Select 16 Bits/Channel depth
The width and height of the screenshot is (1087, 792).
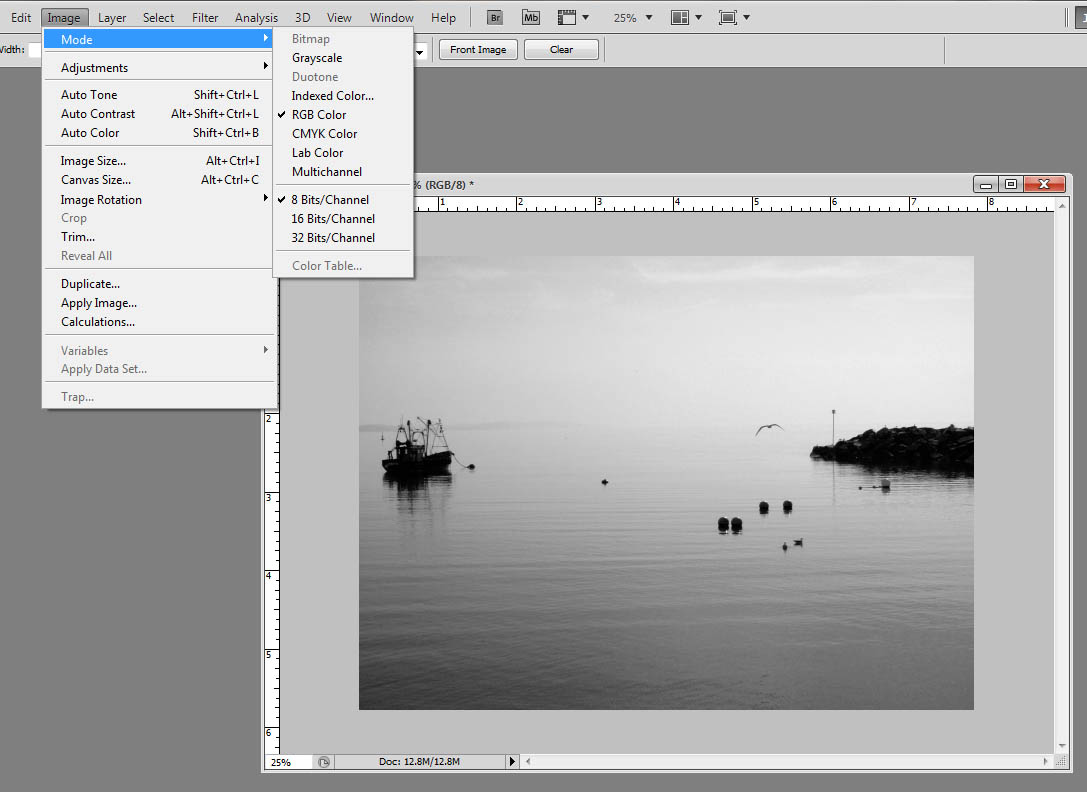[333, 219]
